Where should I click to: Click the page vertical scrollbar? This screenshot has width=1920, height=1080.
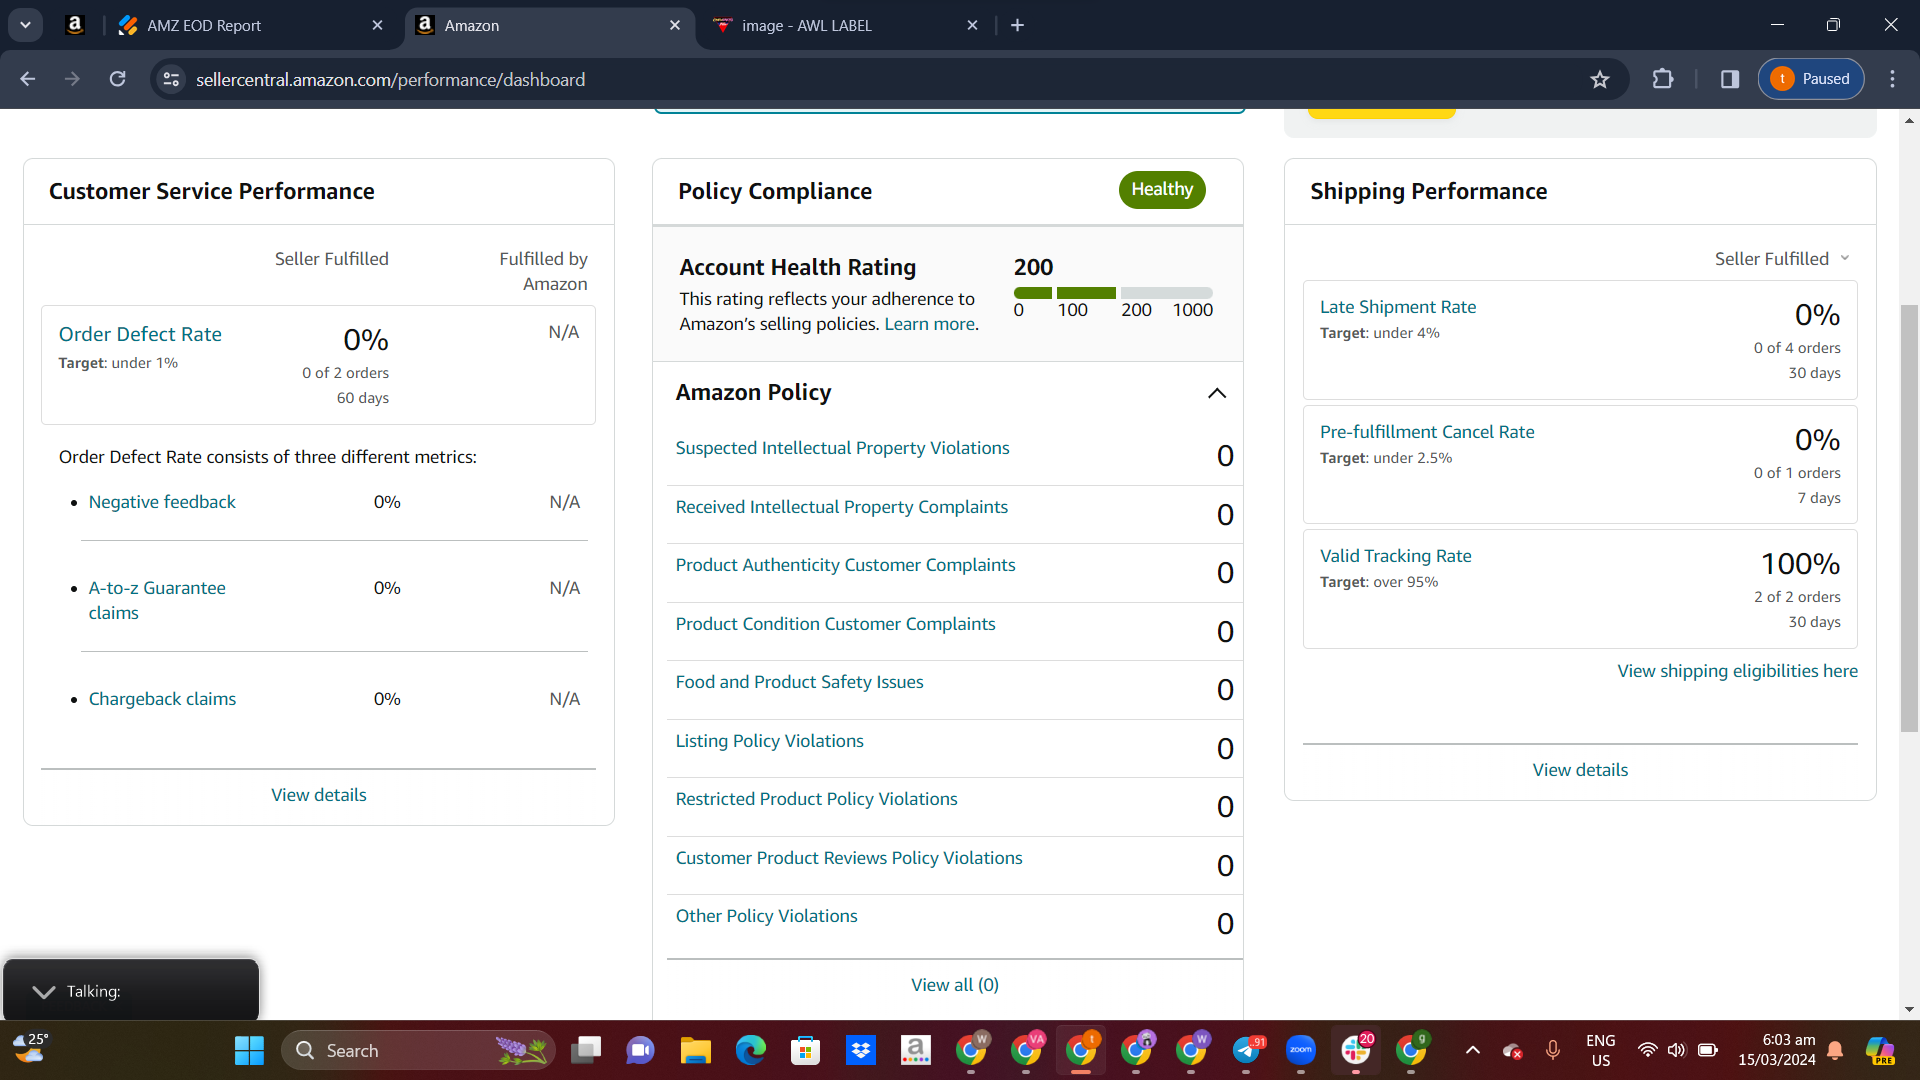pos(1909,518)
